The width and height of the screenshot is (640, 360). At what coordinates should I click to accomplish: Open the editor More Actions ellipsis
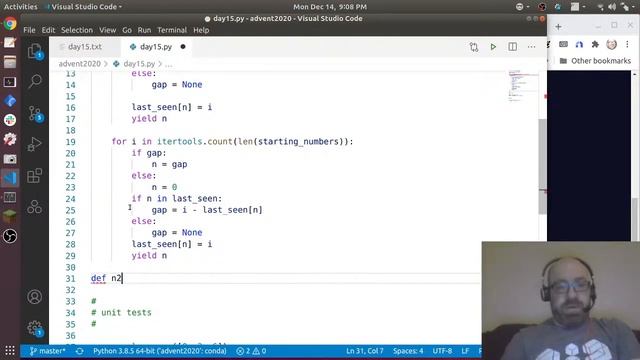[x=531, y=47]
